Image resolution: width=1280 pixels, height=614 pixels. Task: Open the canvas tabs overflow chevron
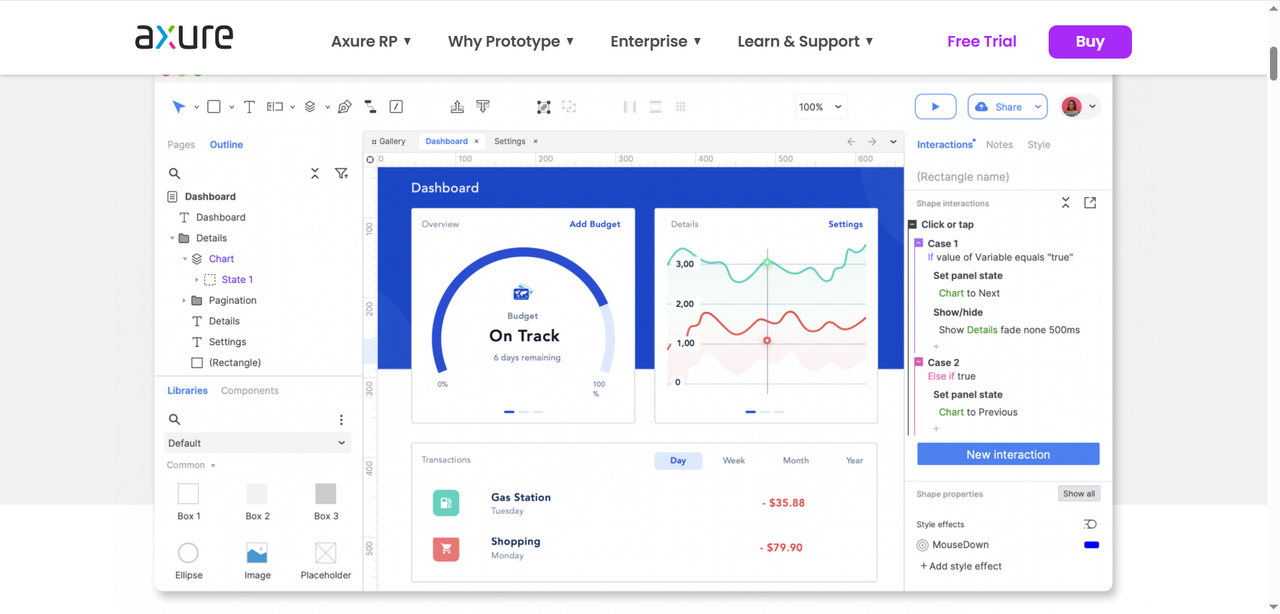[894, 142]
